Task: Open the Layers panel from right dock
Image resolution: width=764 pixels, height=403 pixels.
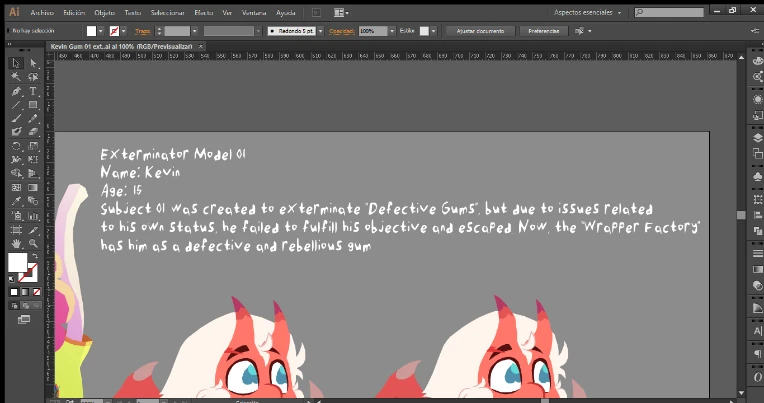Action: [757, 138]
